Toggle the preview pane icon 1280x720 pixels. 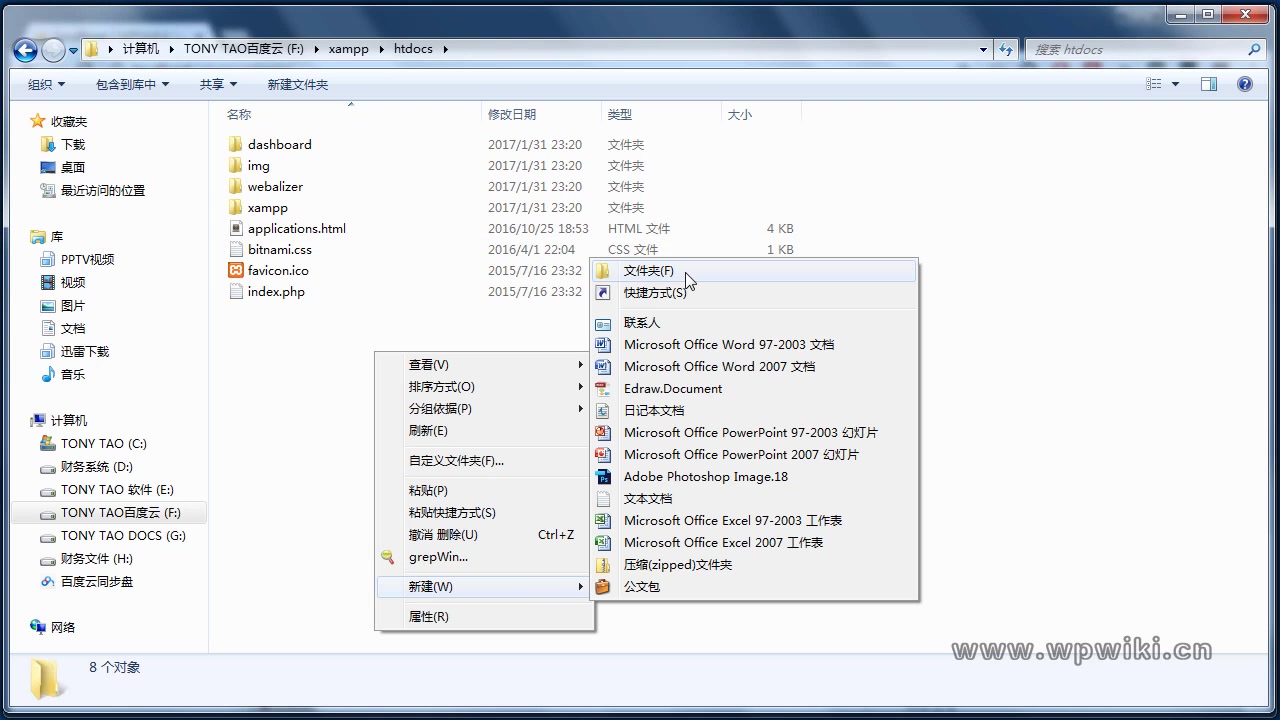[1209, 84]
